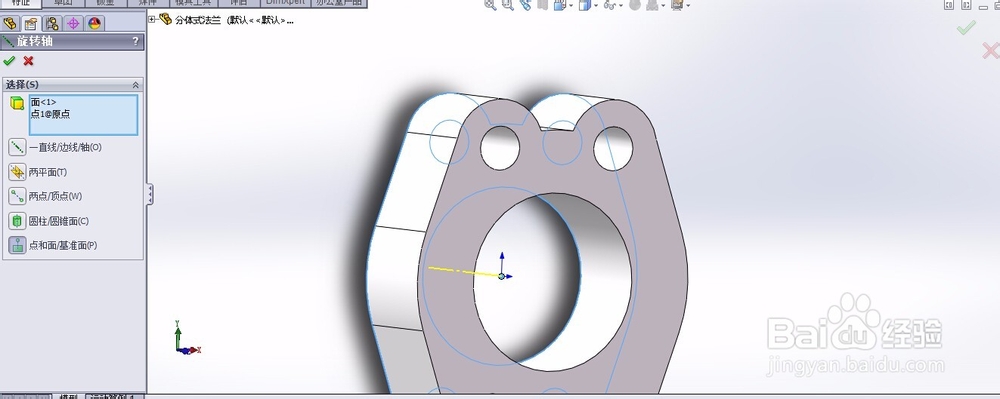Click the yellow axis preview line

(464, 272)
